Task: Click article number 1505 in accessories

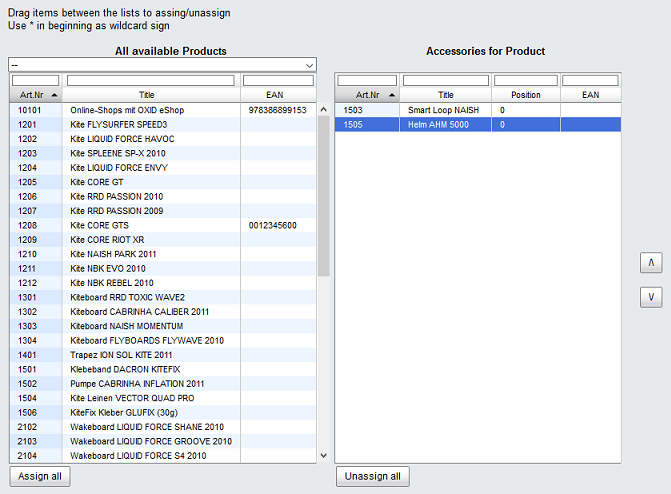Action: (353, 125)
